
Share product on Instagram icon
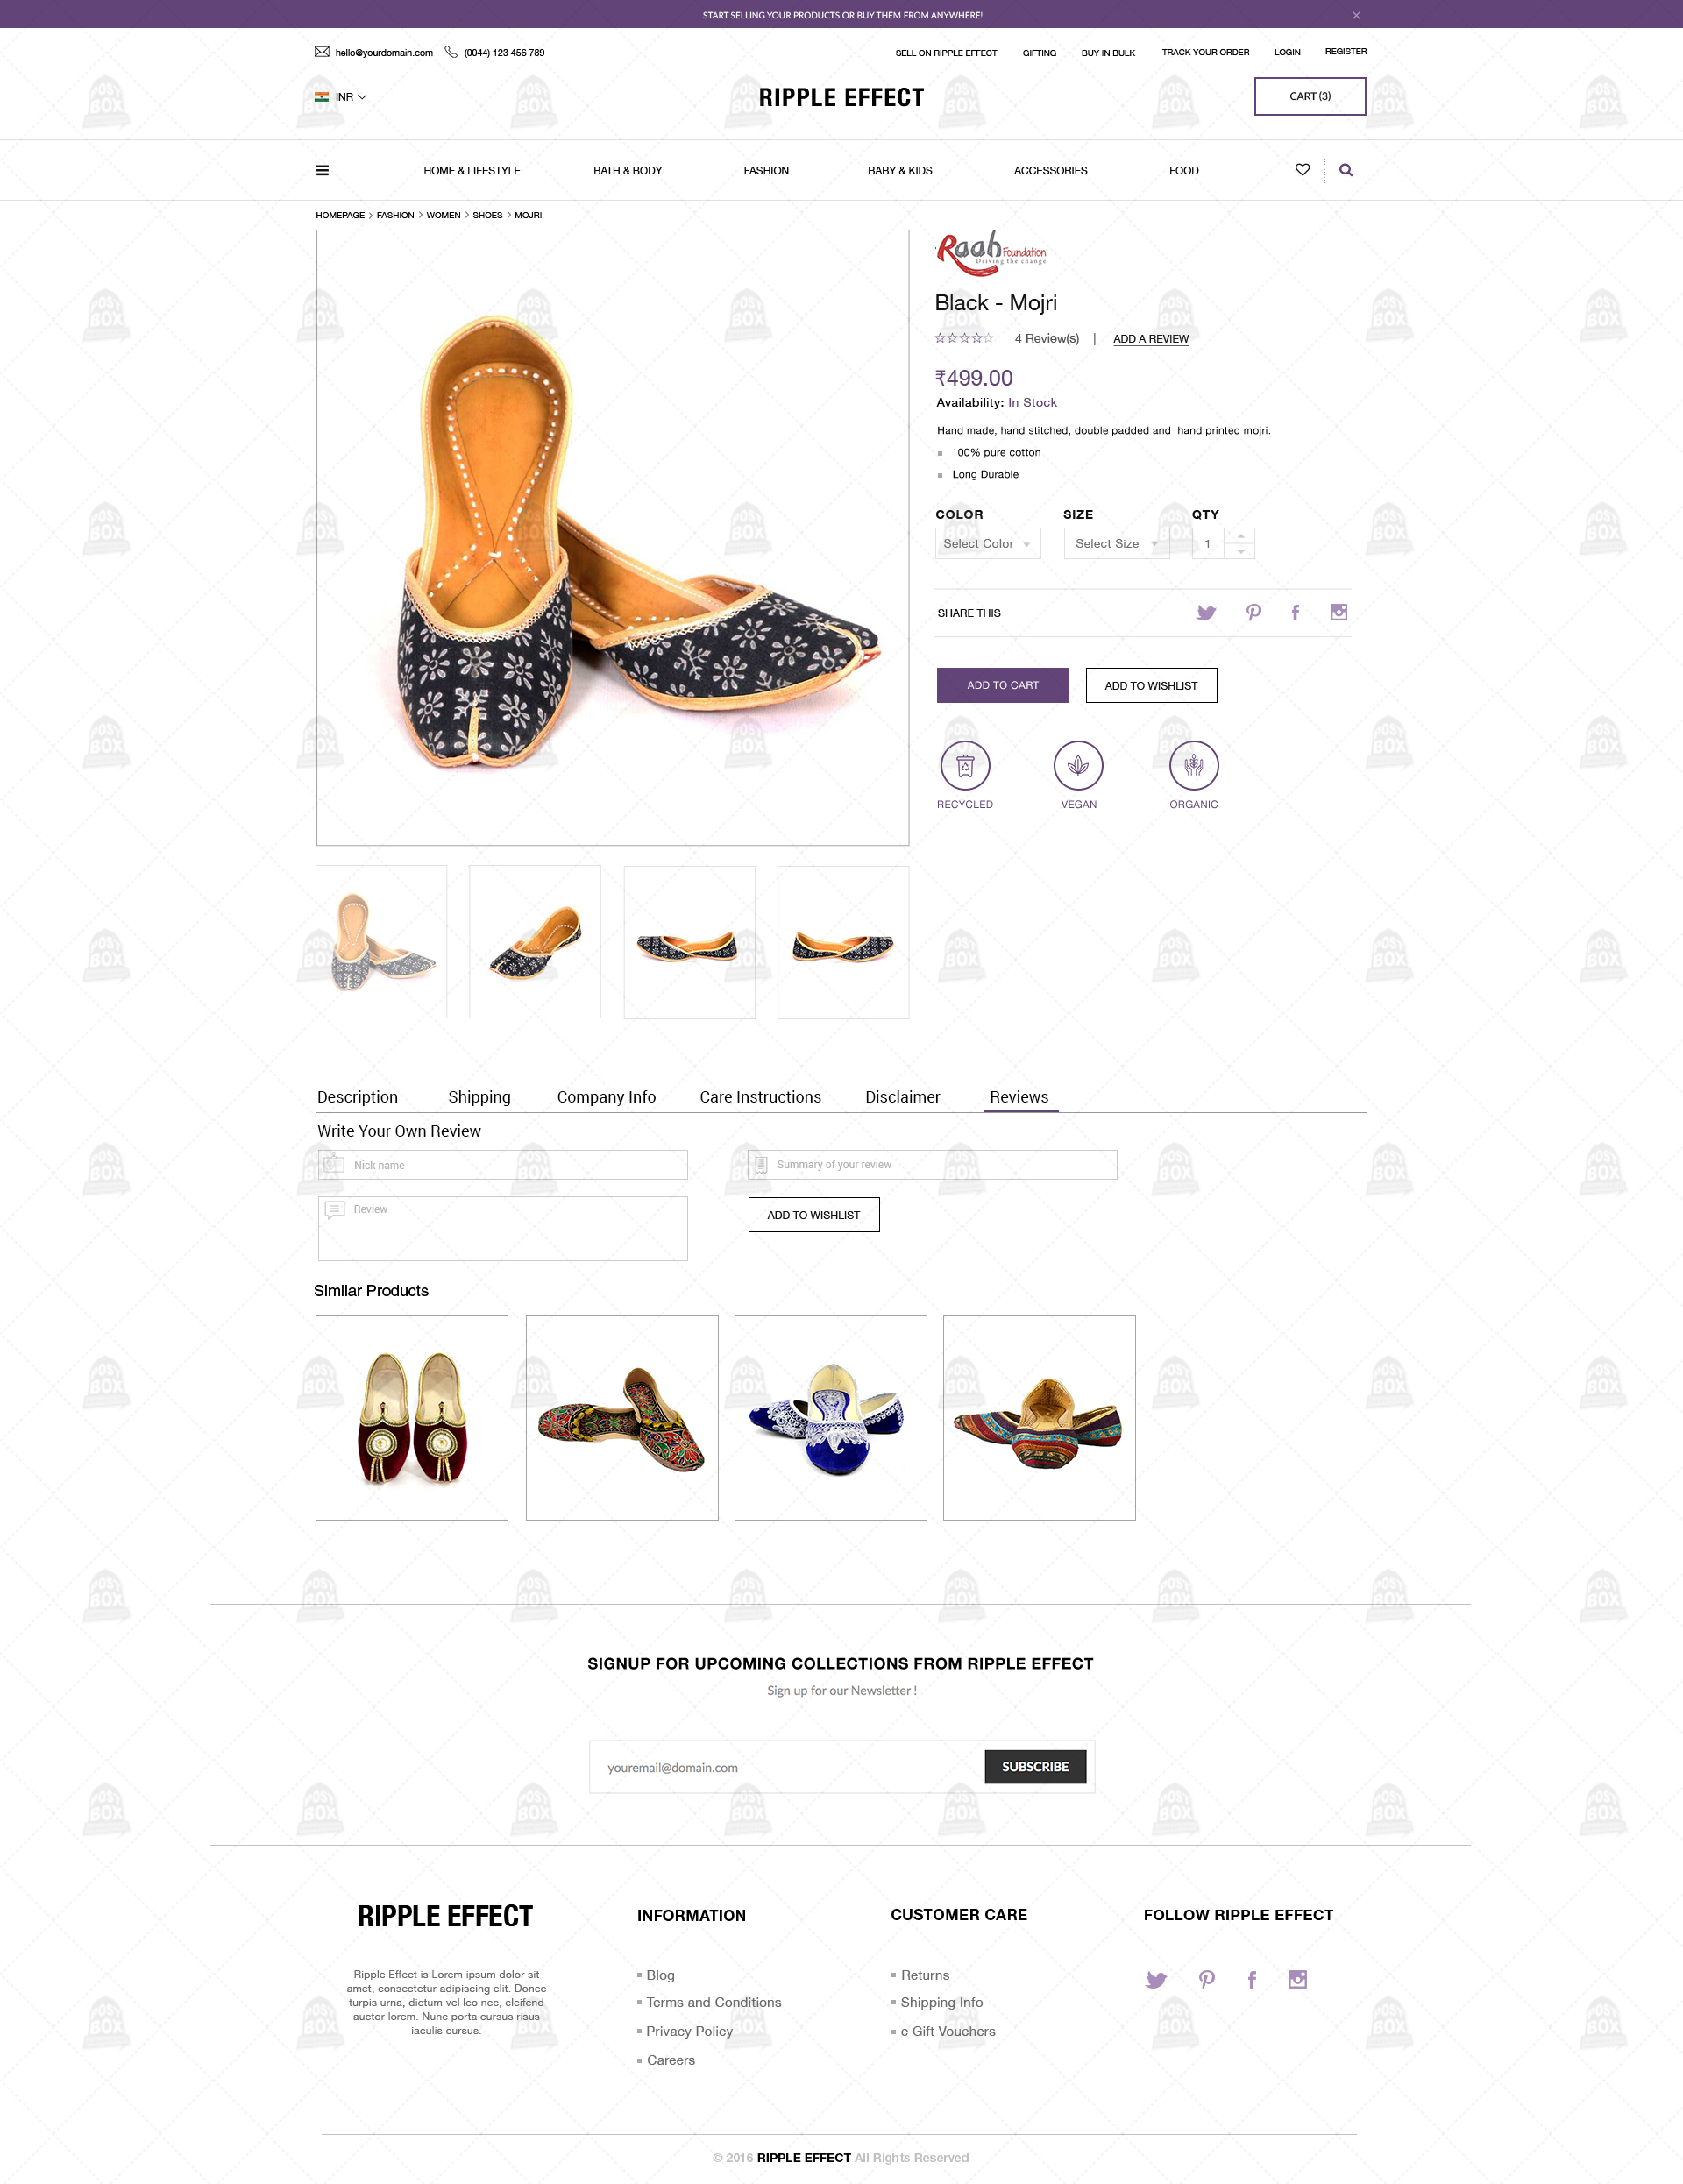click(1339, 612)
